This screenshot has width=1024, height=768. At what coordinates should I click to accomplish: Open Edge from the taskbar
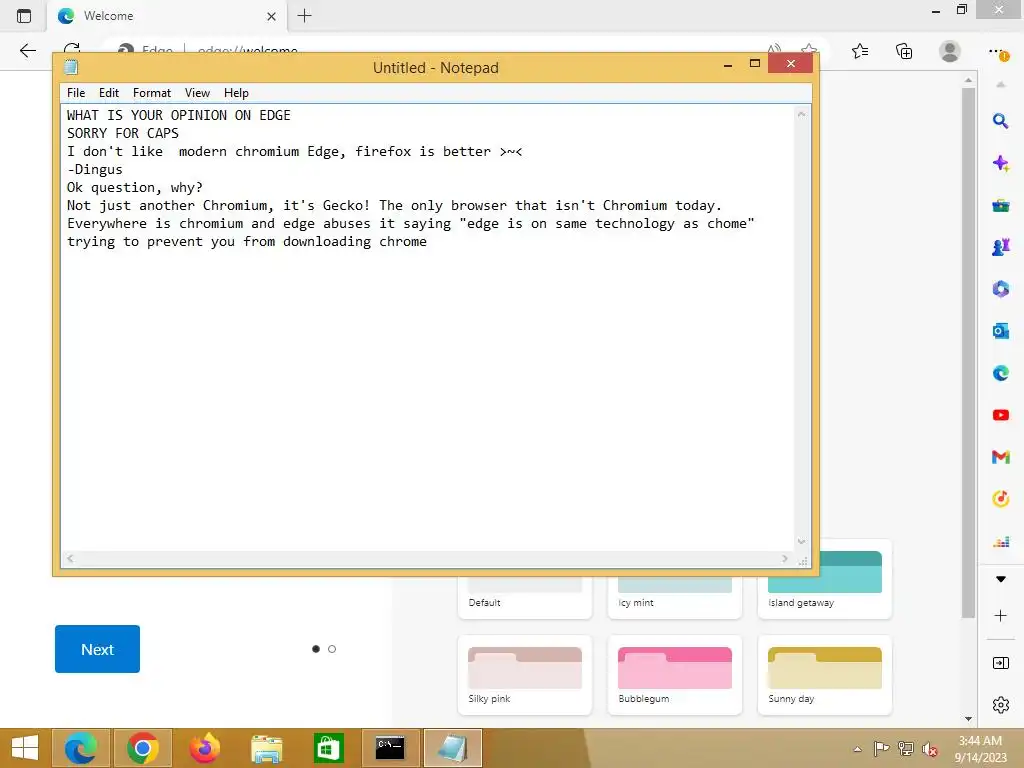pos(81,748)
